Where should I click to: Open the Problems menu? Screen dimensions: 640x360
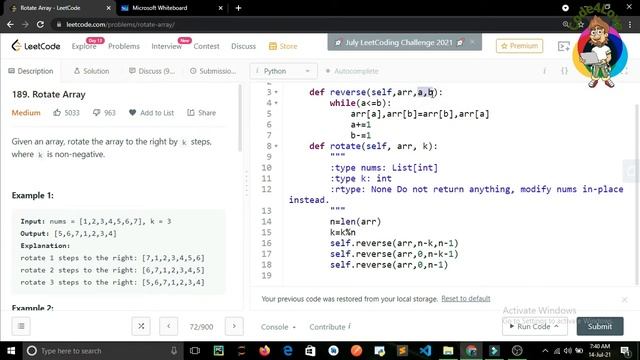pyautogui.click(x=124, y=46)
